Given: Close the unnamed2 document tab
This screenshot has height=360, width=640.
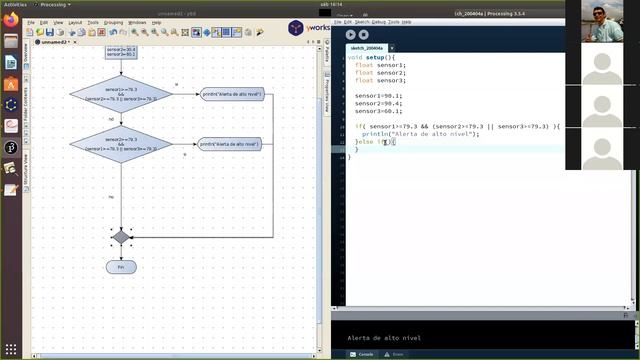Looking at the screenshot, I should coord(75,42).
